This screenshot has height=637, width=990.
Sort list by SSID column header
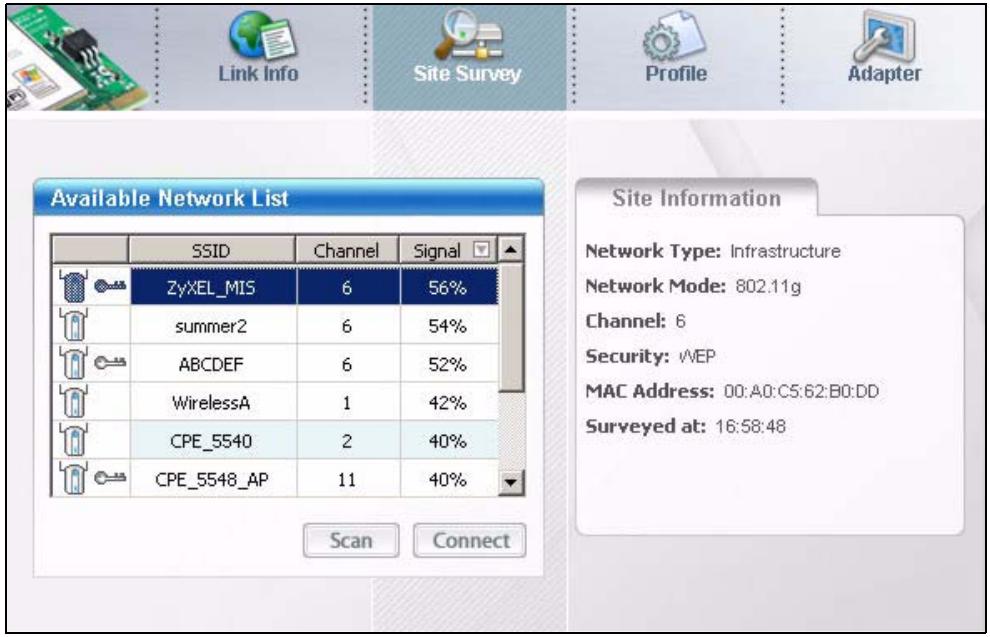click(212, 250)
